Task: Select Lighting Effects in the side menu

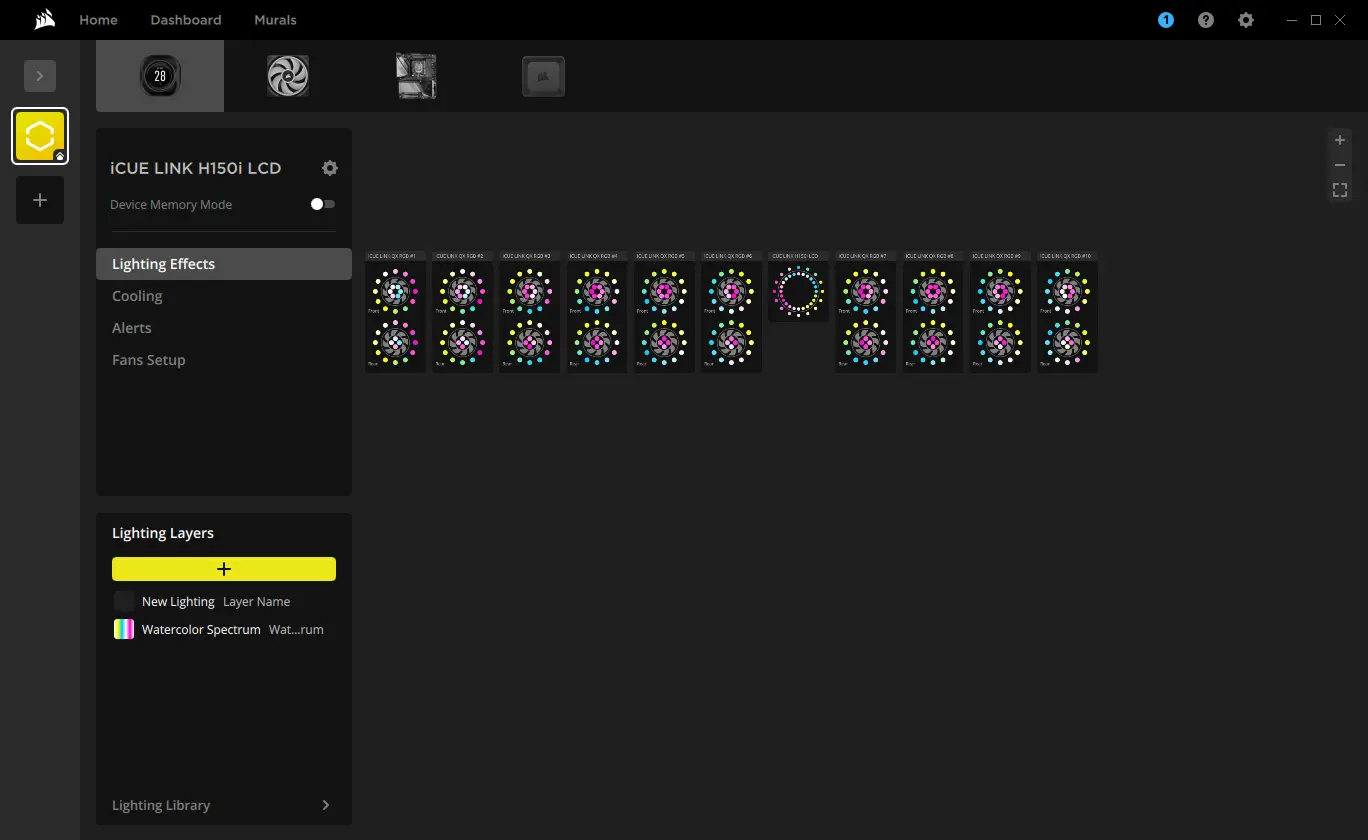Action: pos(224,264)
